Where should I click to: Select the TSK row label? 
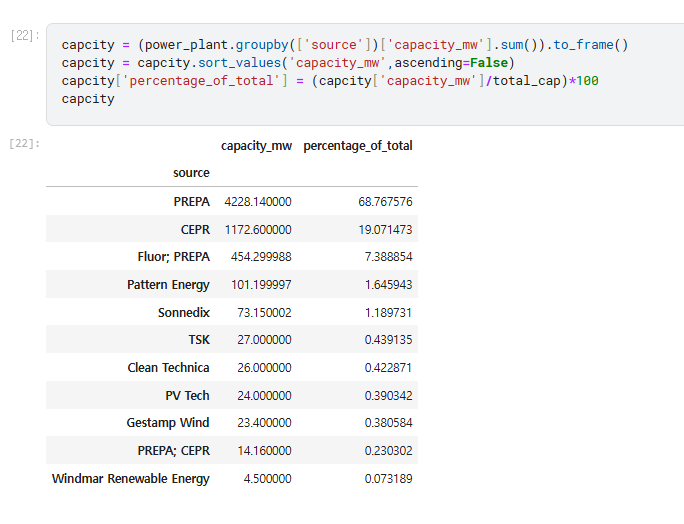(199, 339)
